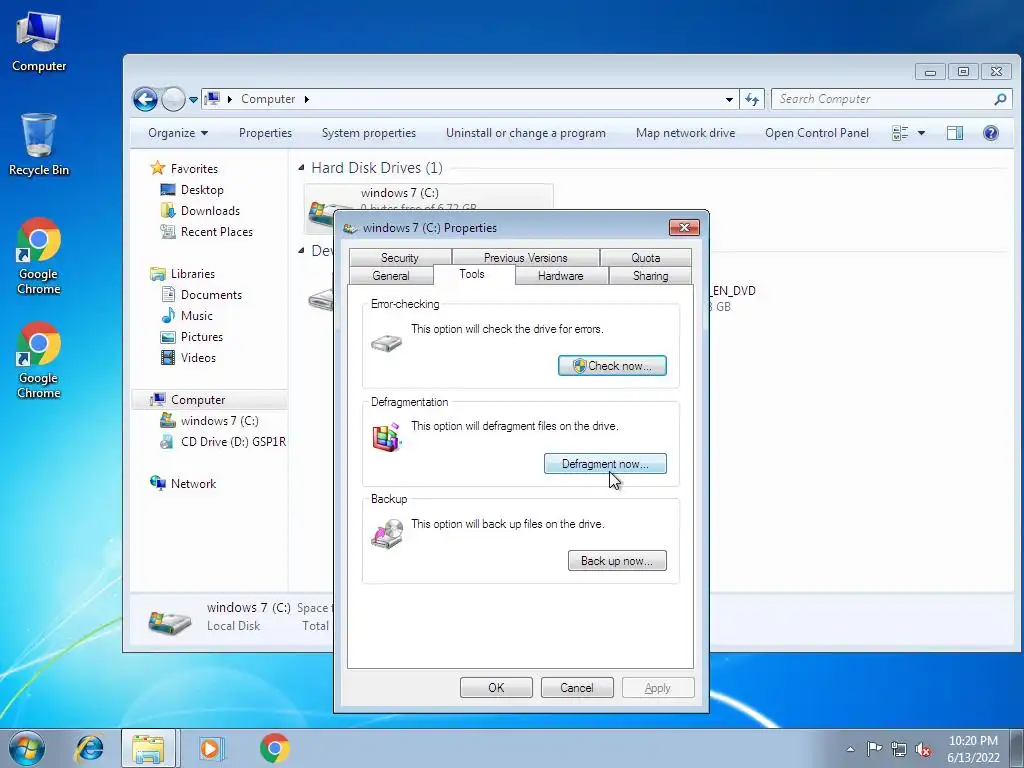Launch Internet Explorer from taskbar

coord(89,748)
